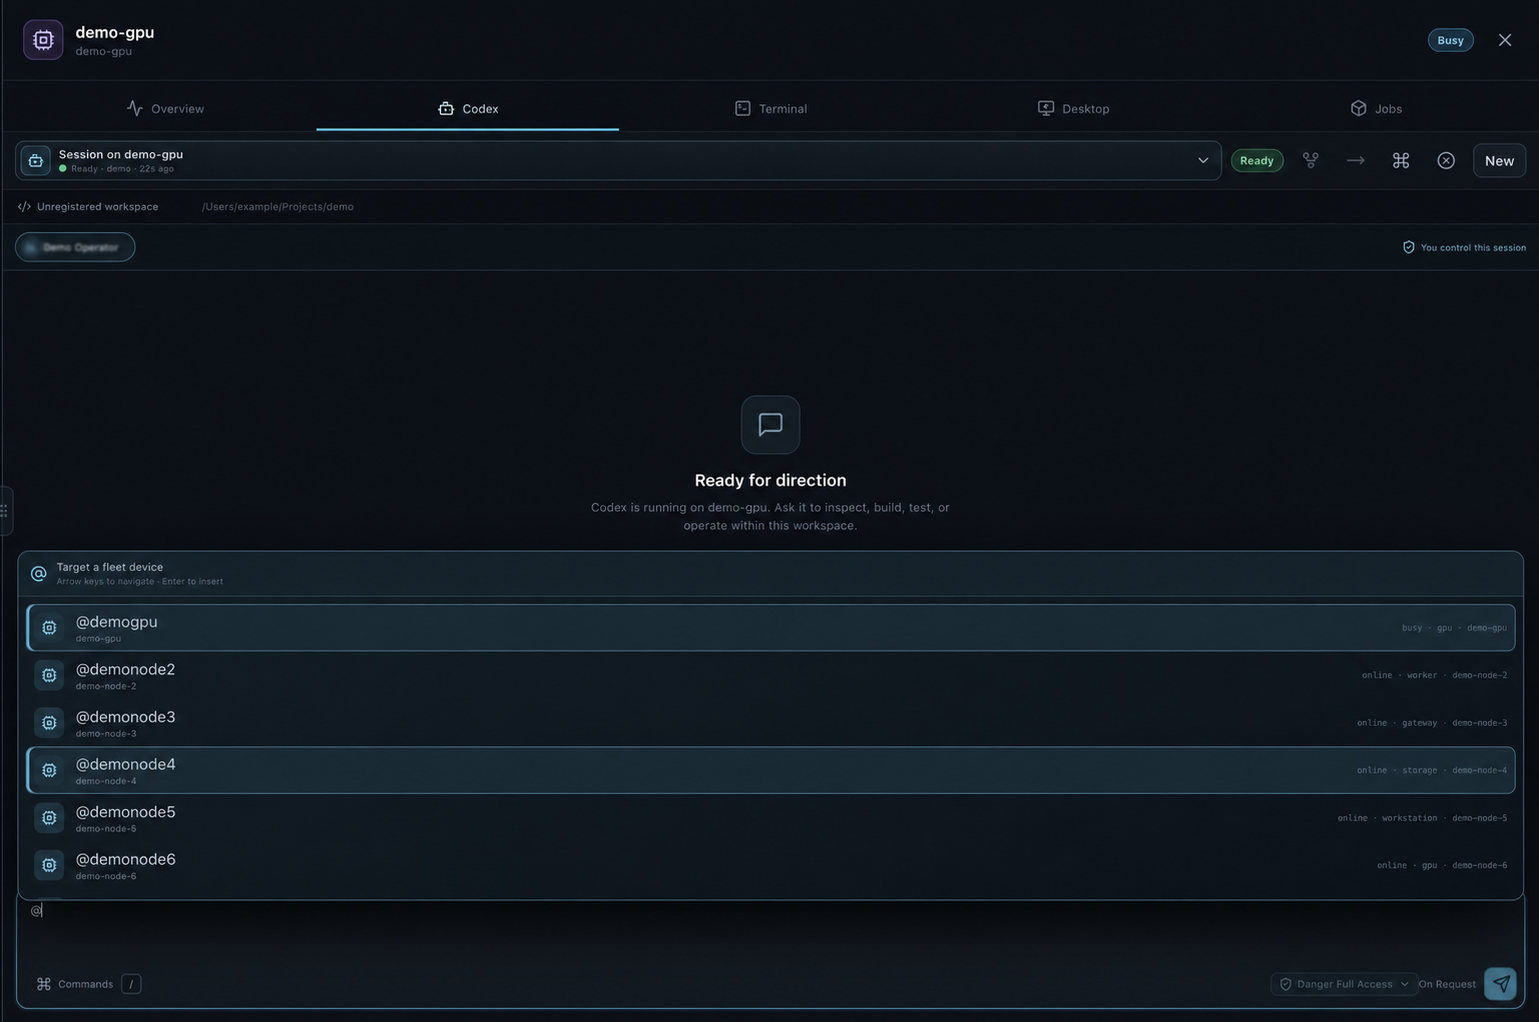
Task: Click the Desktop tab's monitor icon
Action: coord(1046,108)
